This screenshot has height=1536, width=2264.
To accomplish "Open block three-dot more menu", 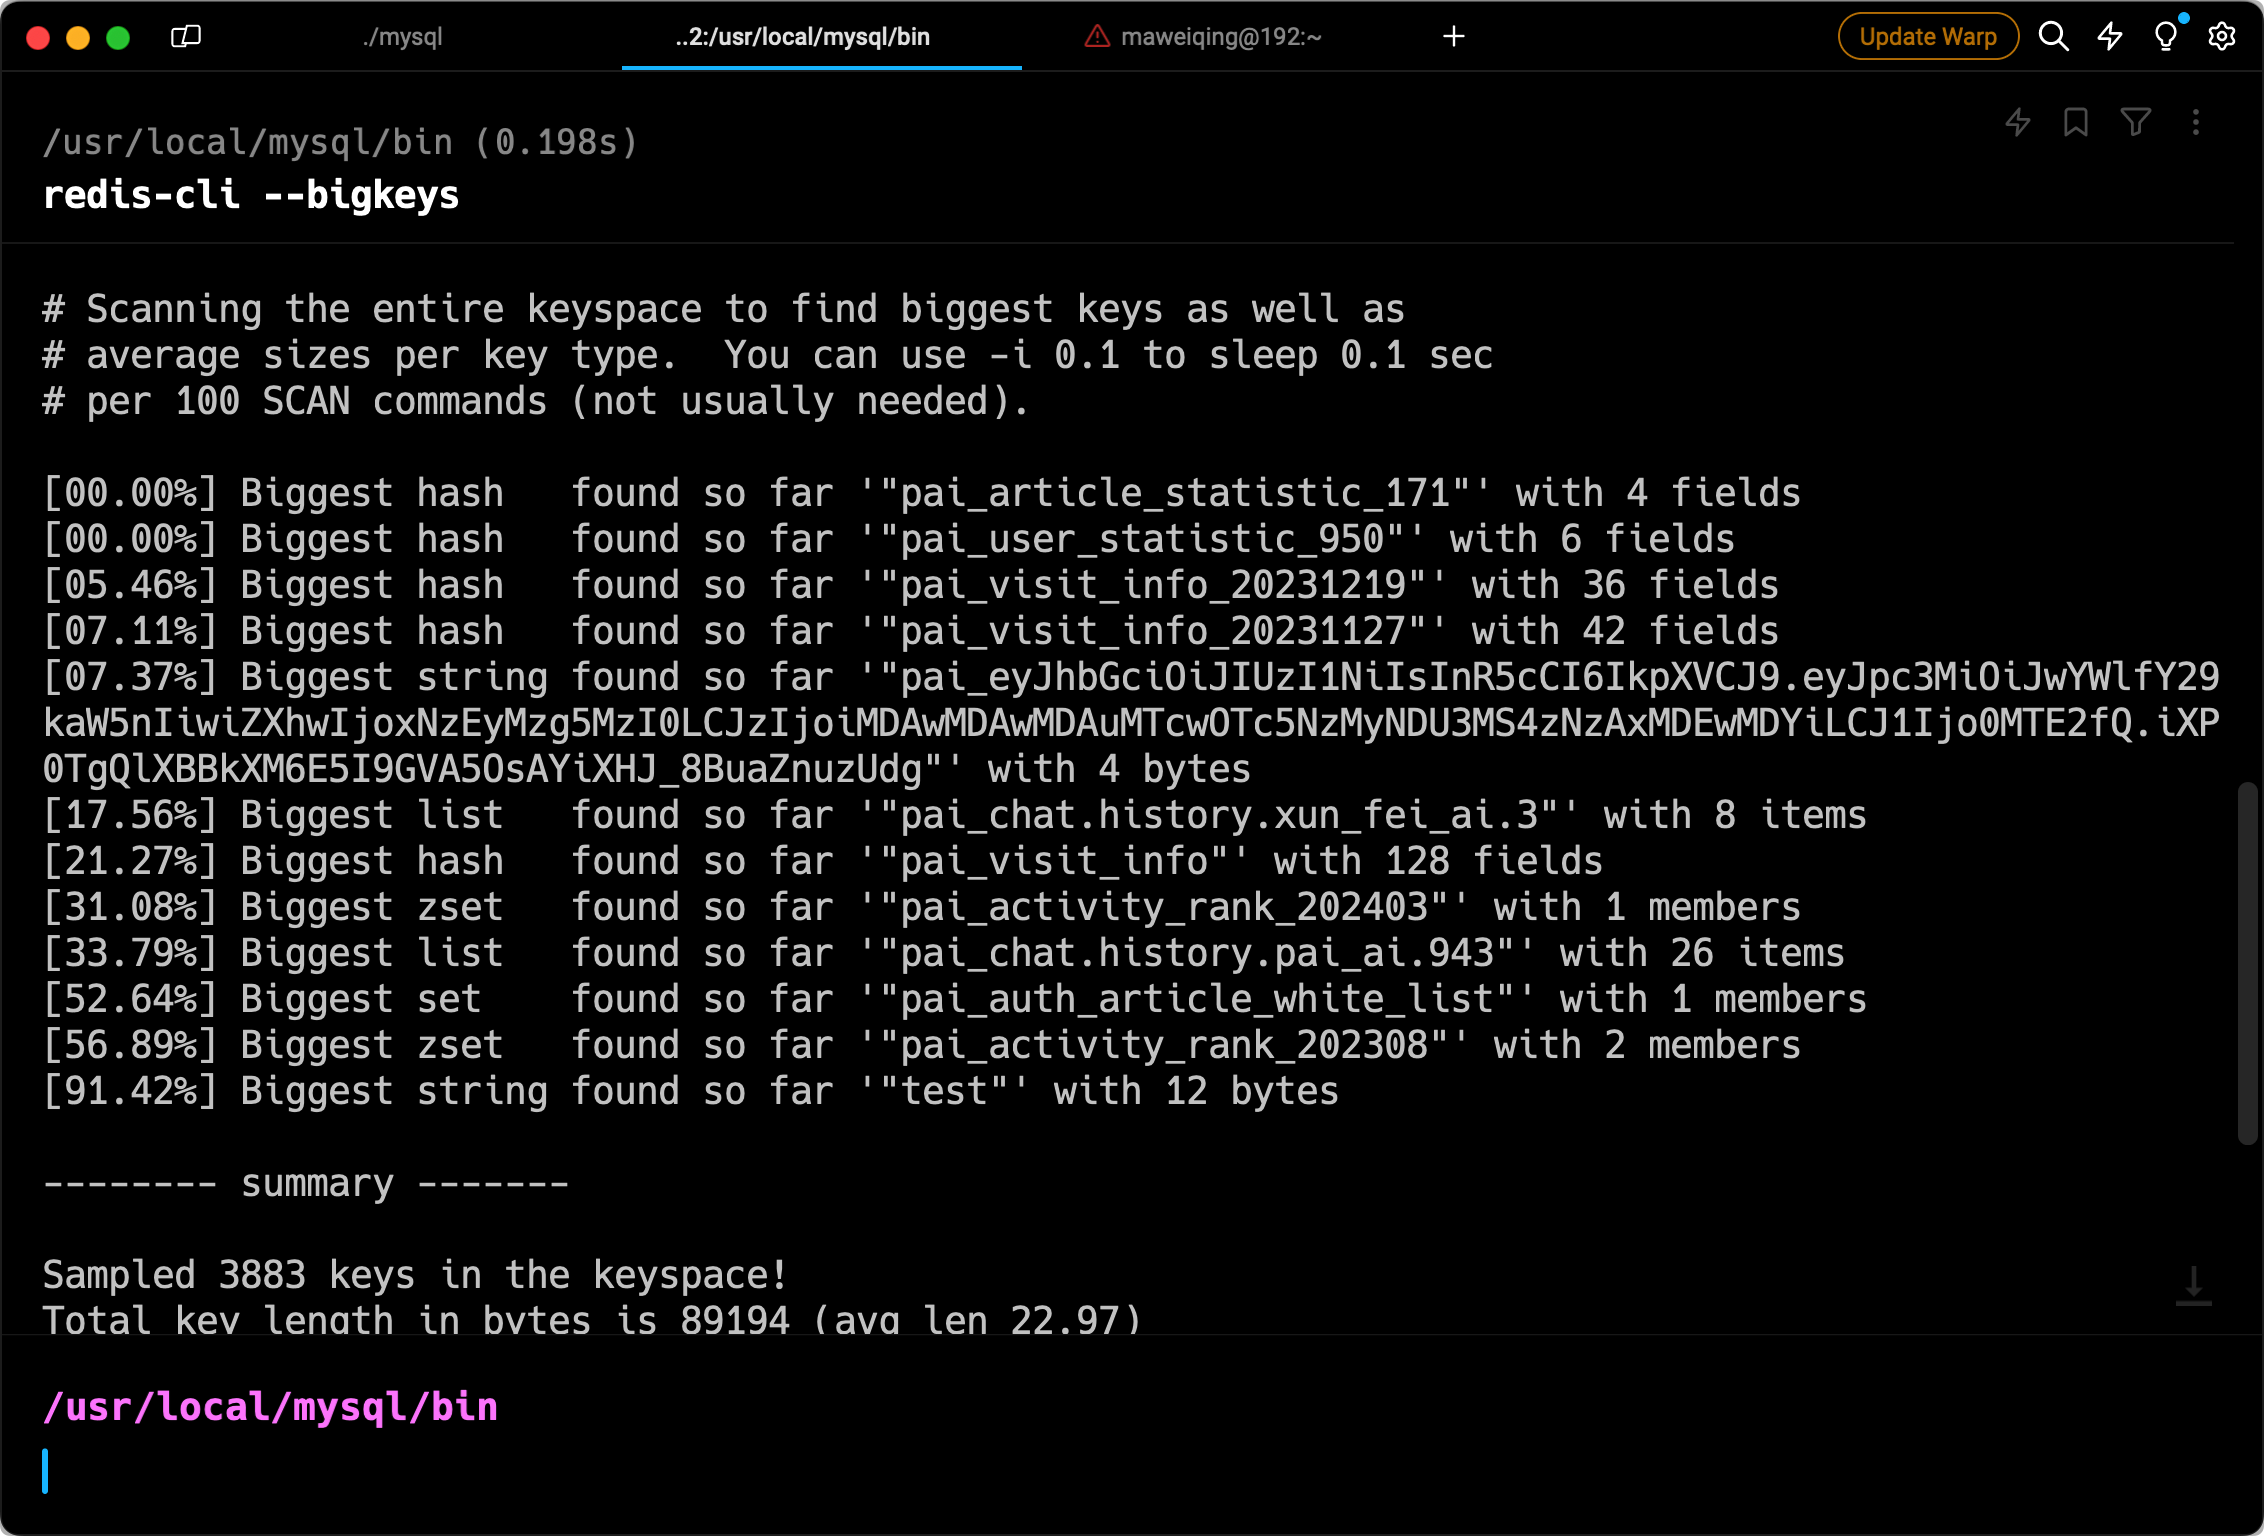I will pos(2196,122).
